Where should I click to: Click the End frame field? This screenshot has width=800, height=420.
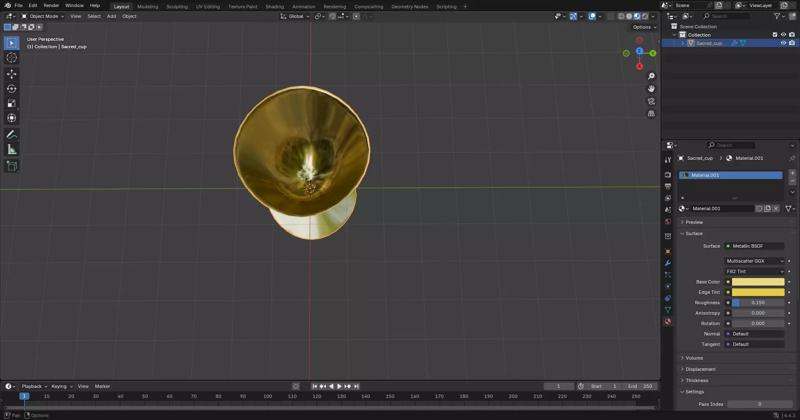point(641,387)
